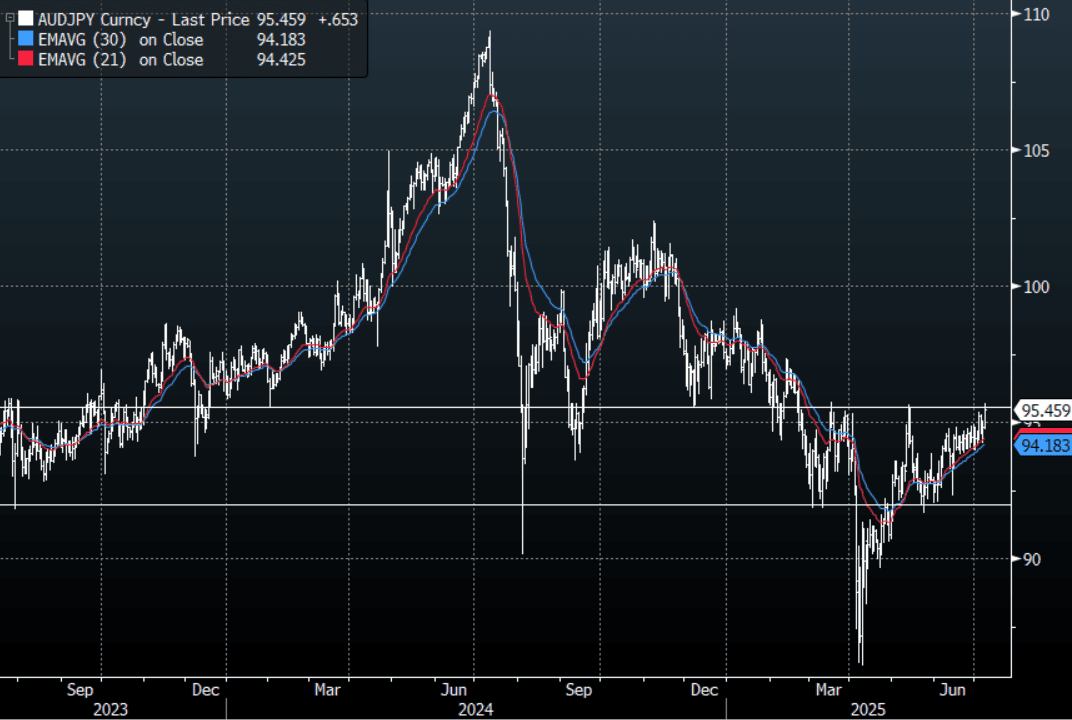Collapse the legend using the minus box
The height and width of the screenshot is (720, 1072).
[10, 19]
